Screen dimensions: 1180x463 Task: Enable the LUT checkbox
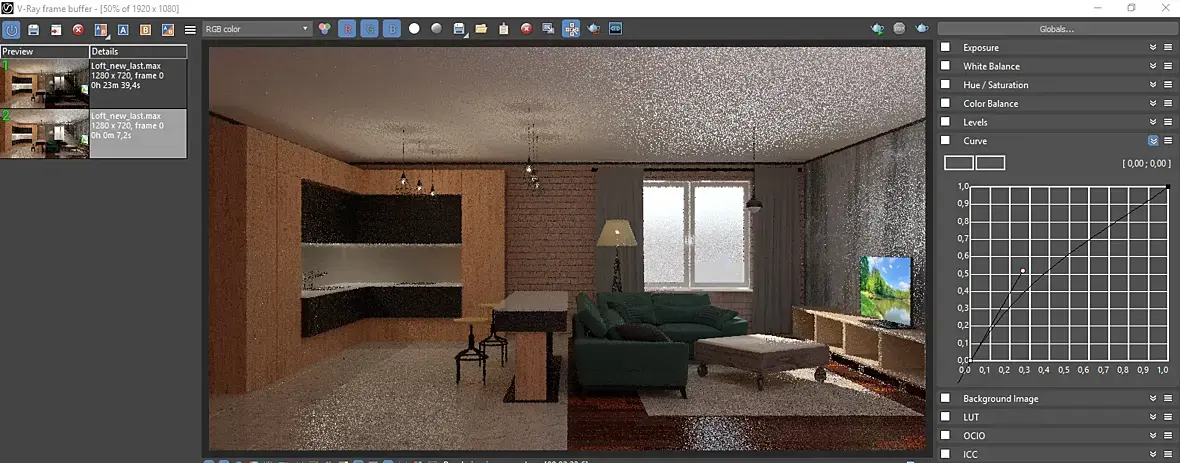pos(945,416)
